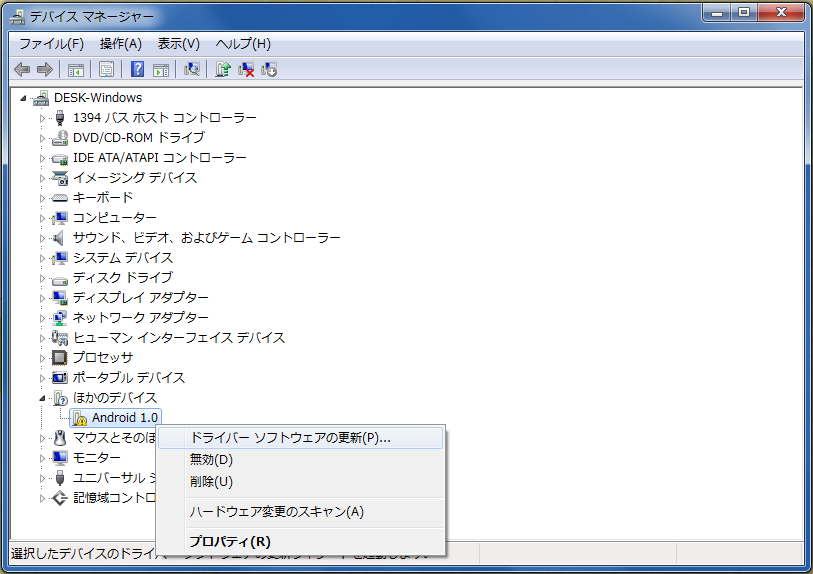Open the ヘルプ(H) menu
Image resolution: width=813 pixels, height=574 pixels.
tap(243, 44)
